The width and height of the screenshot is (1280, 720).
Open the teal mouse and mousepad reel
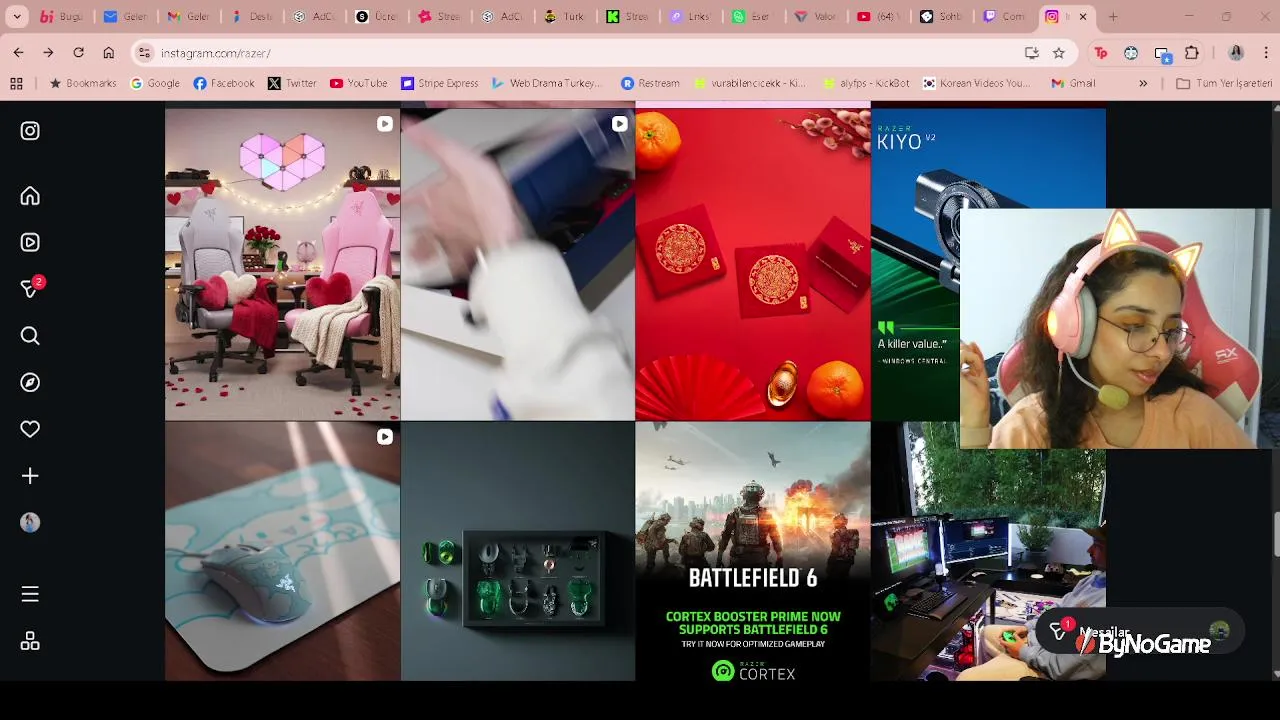coord(282,551)
